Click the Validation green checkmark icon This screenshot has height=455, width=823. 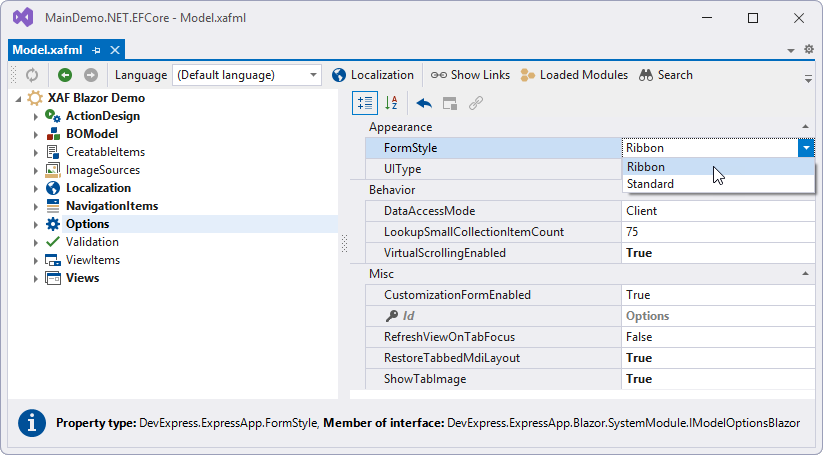click(x=53, y=242)
